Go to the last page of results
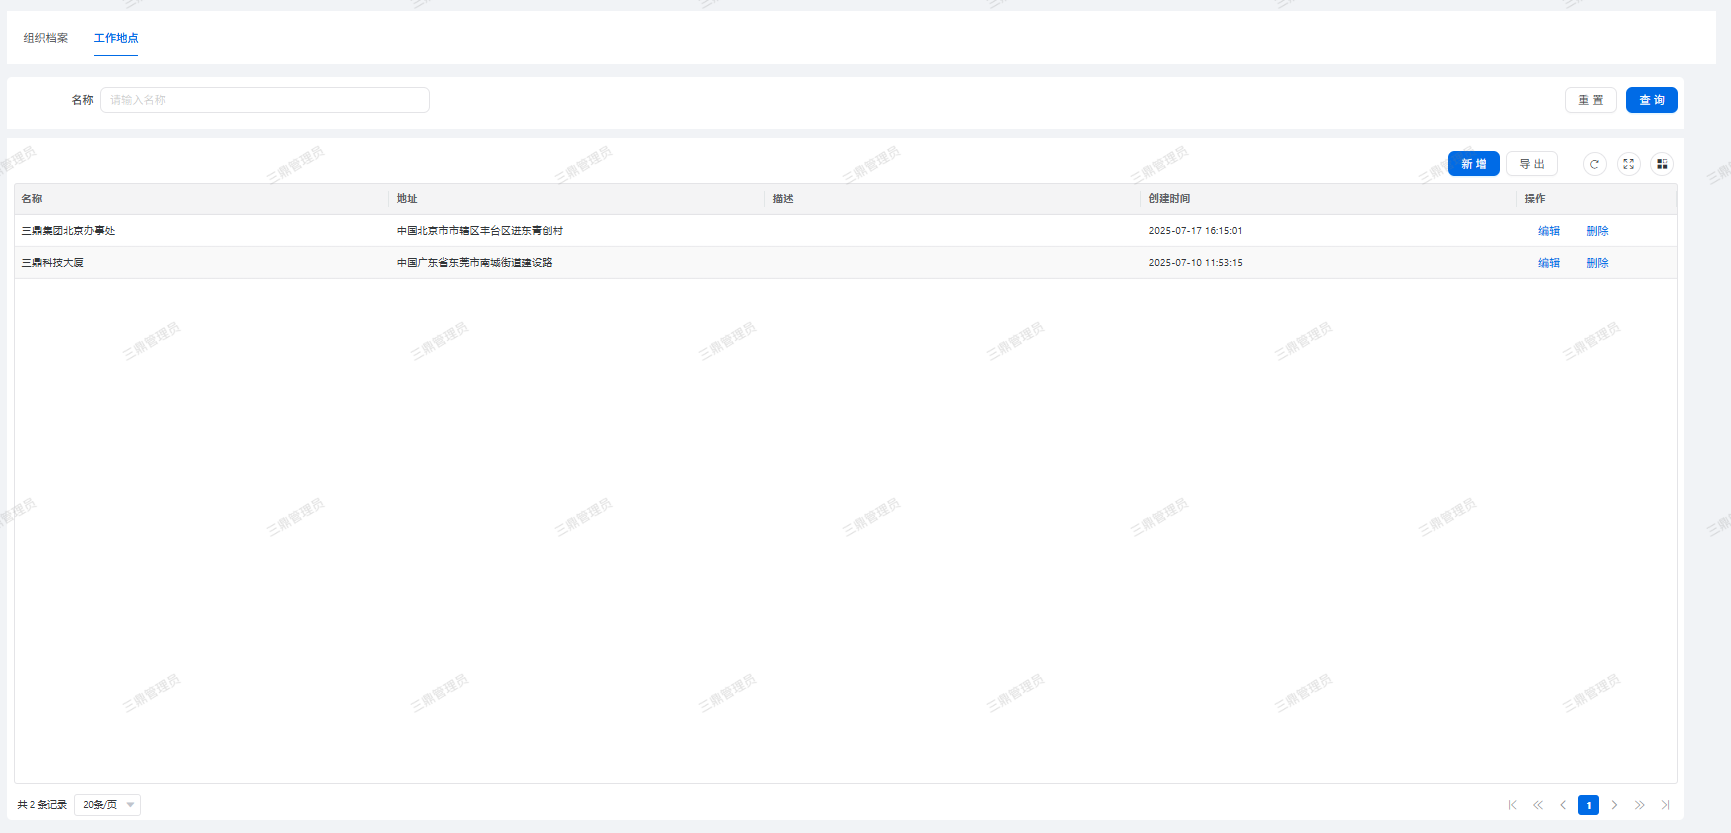This screenshot has height=833, width=1731. [x=1665, y=805]
